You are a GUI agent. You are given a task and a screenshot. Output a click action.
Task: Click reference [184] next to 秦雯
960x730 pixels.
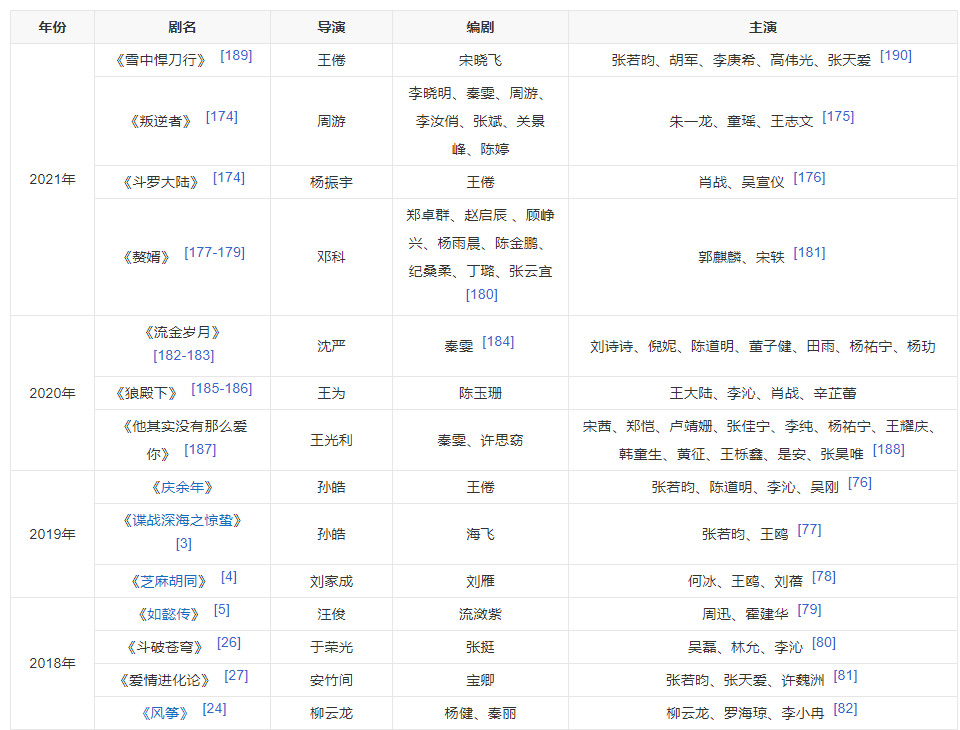[x=497, y=342]
